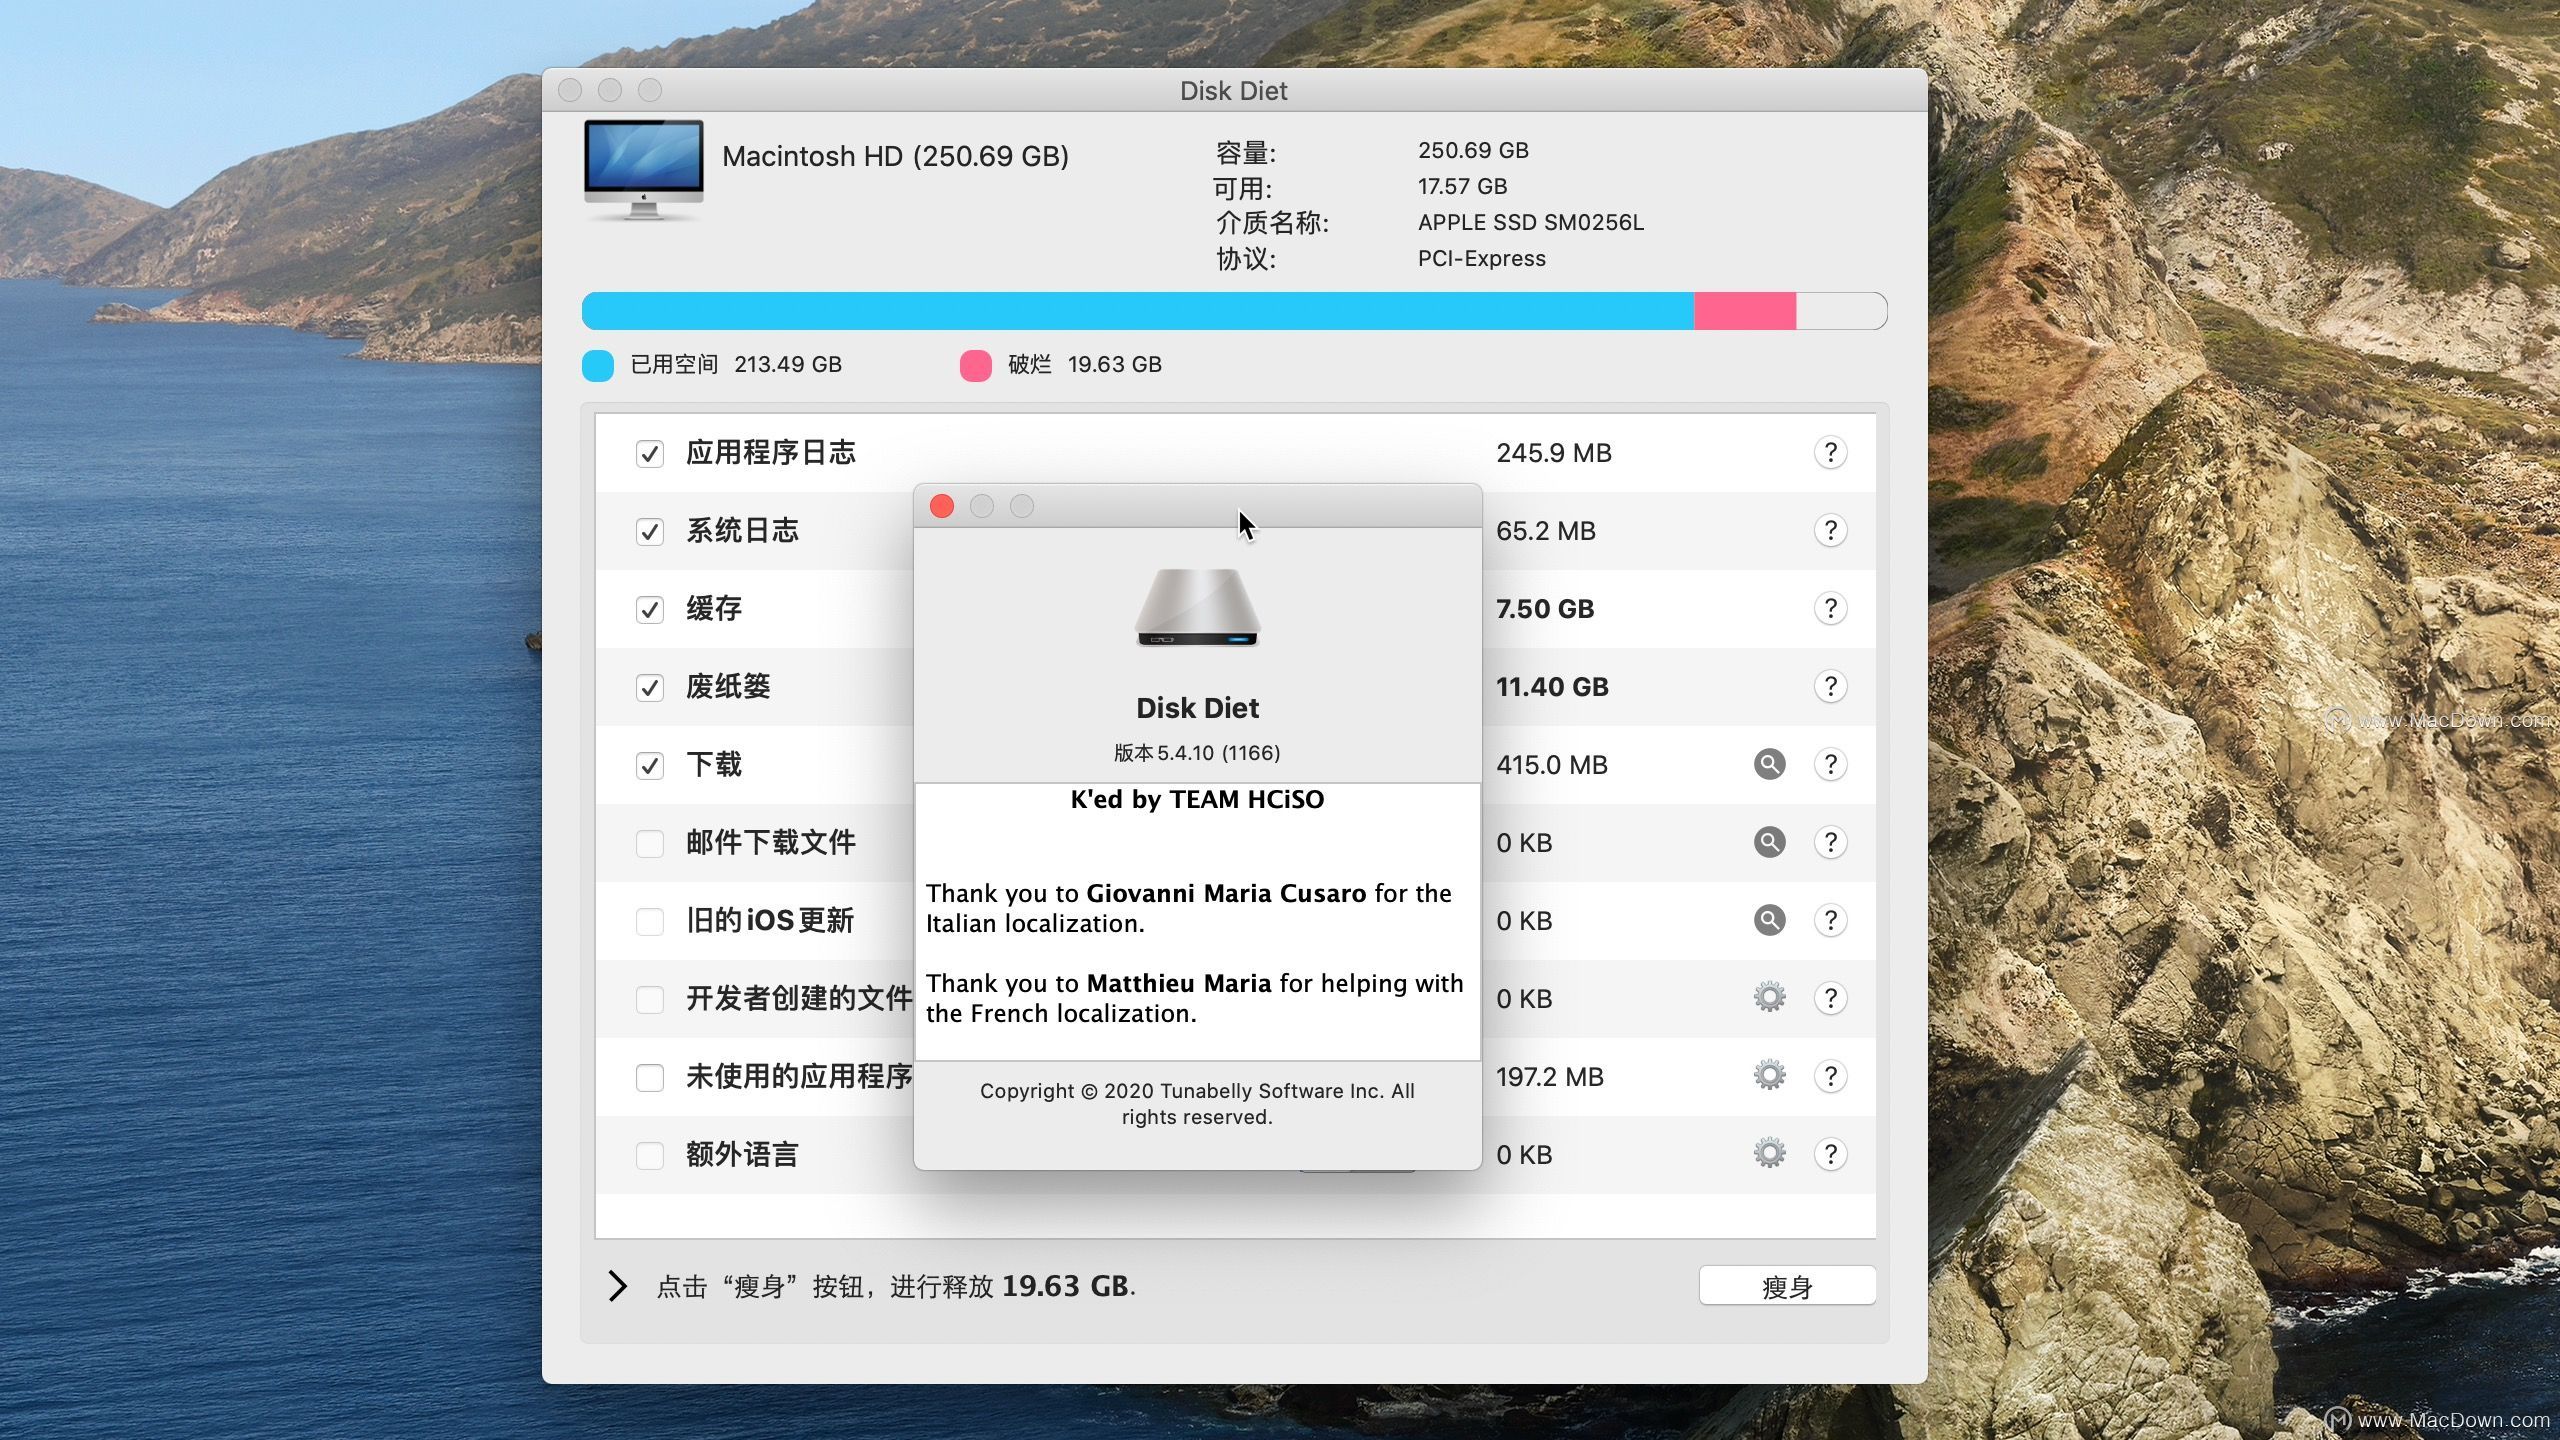Open help for 下载 row
The width and height of the screenshot is (2560, 1440).
tap(1830, 765)
